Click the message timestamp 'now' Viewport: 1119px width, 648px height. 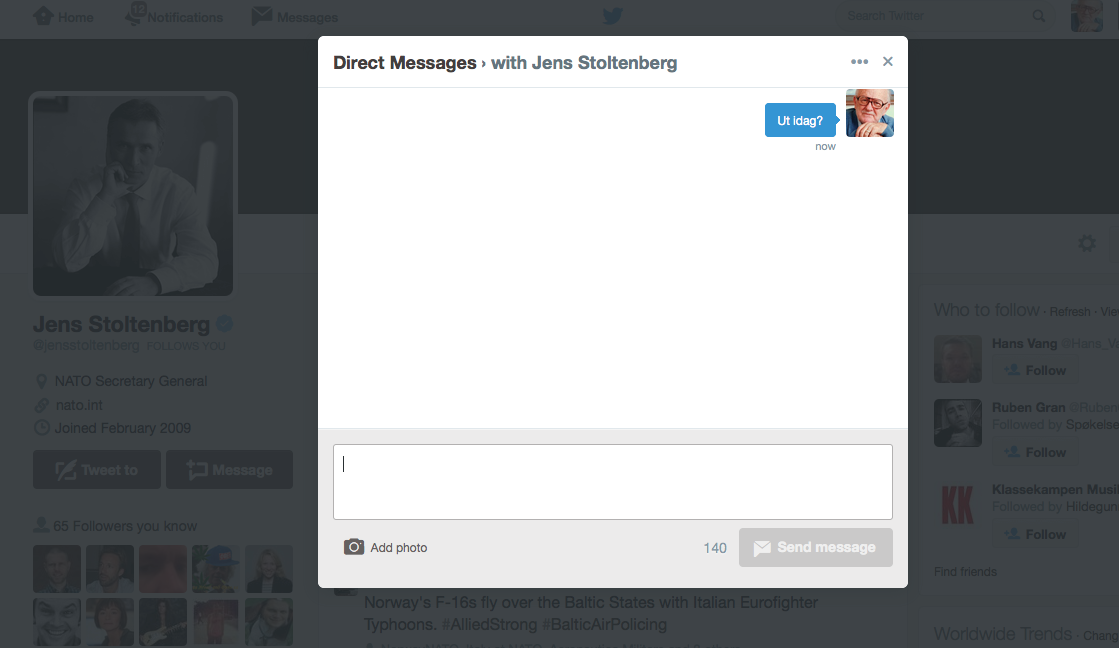pyautogui.click(x=825, y=146)
